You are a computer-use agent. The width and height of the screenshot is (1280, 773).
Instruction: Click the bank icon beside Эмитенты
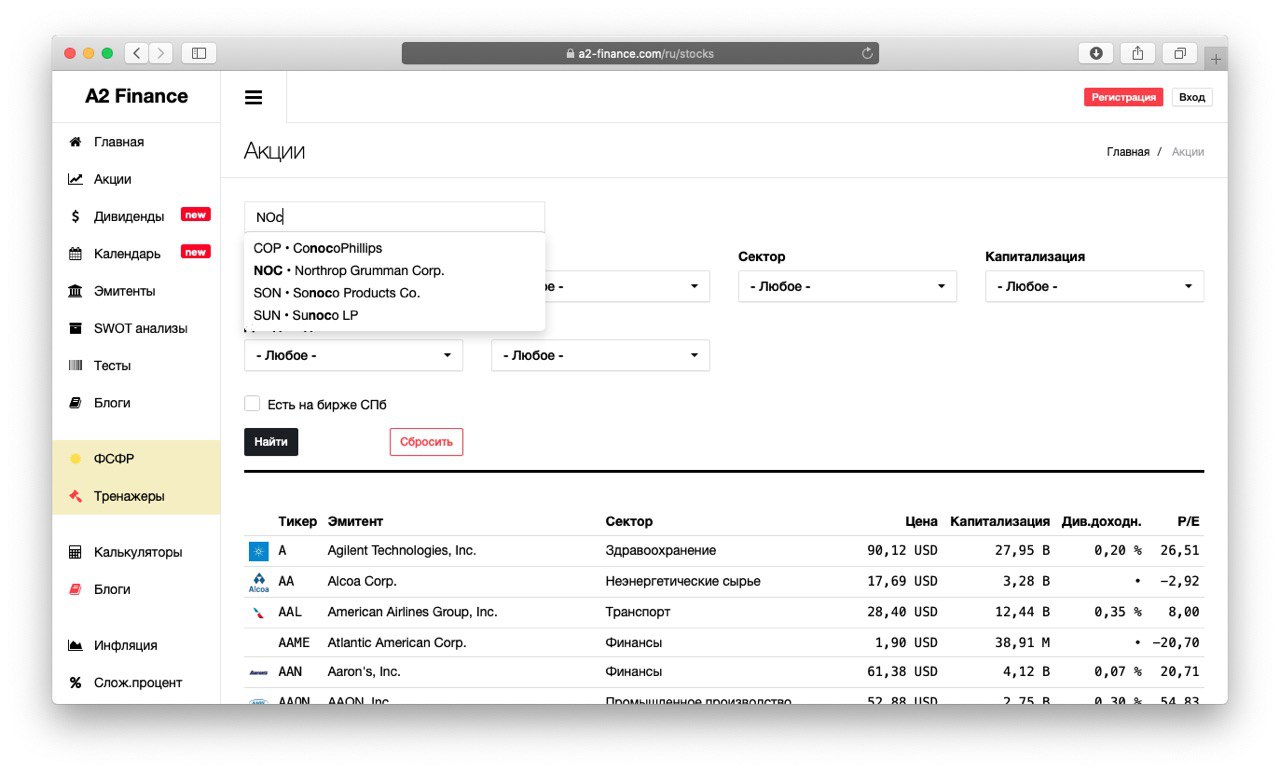click(x=75, y=291)
